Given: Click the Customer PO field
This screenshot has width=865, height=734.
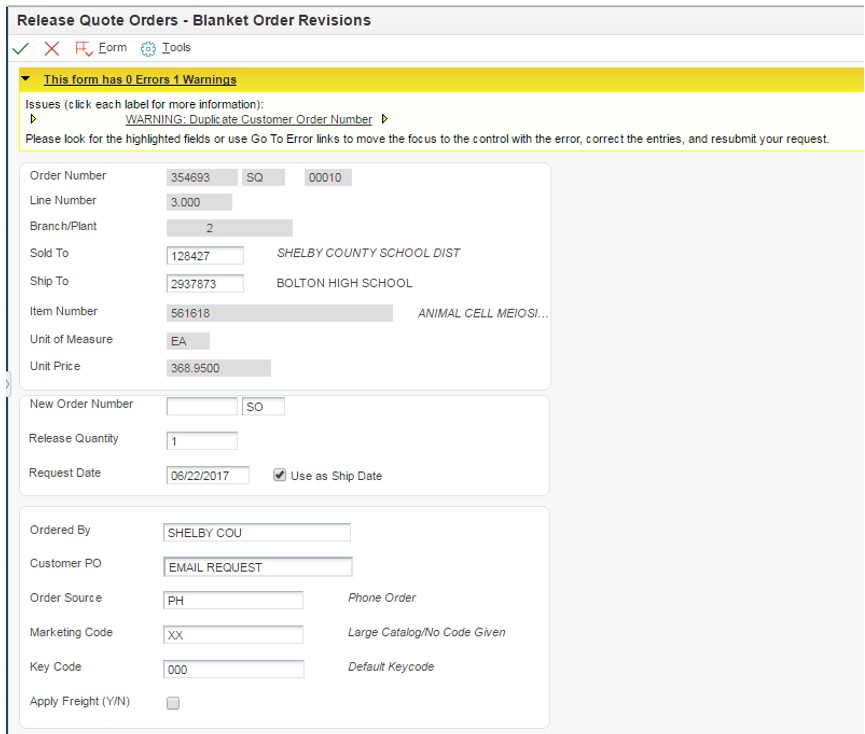Looking at the screenshot, I should (258, 567).
